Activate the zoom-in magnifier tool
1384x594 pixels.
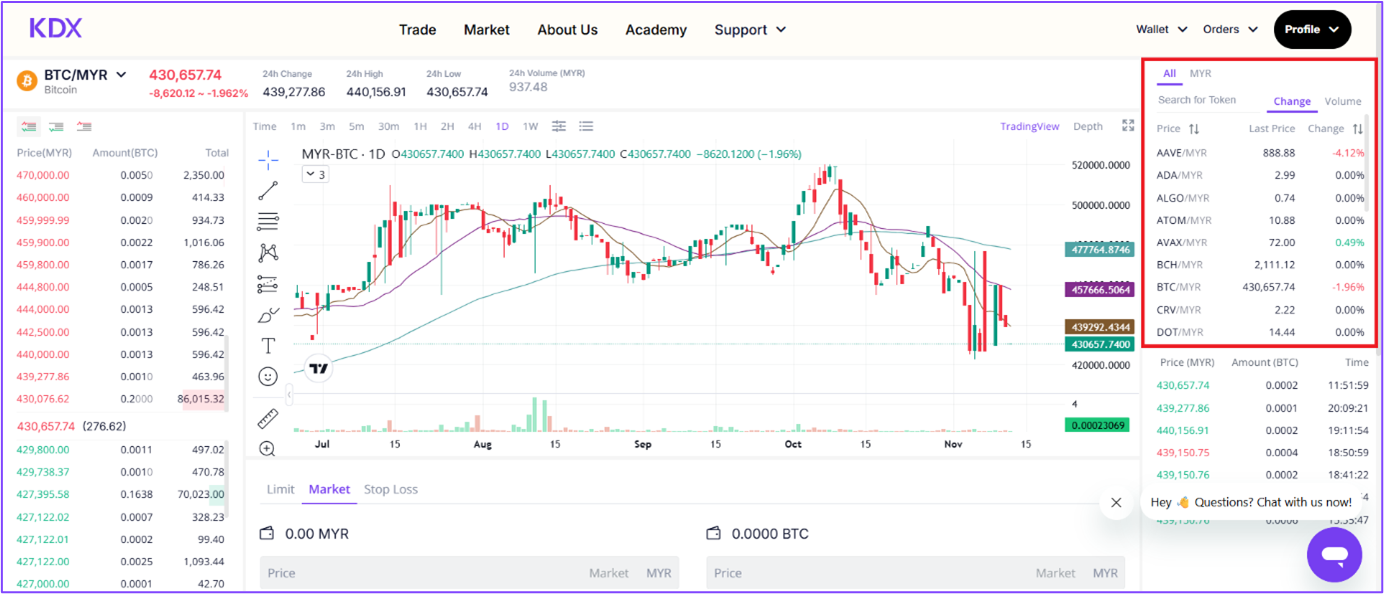pos(267,449)
